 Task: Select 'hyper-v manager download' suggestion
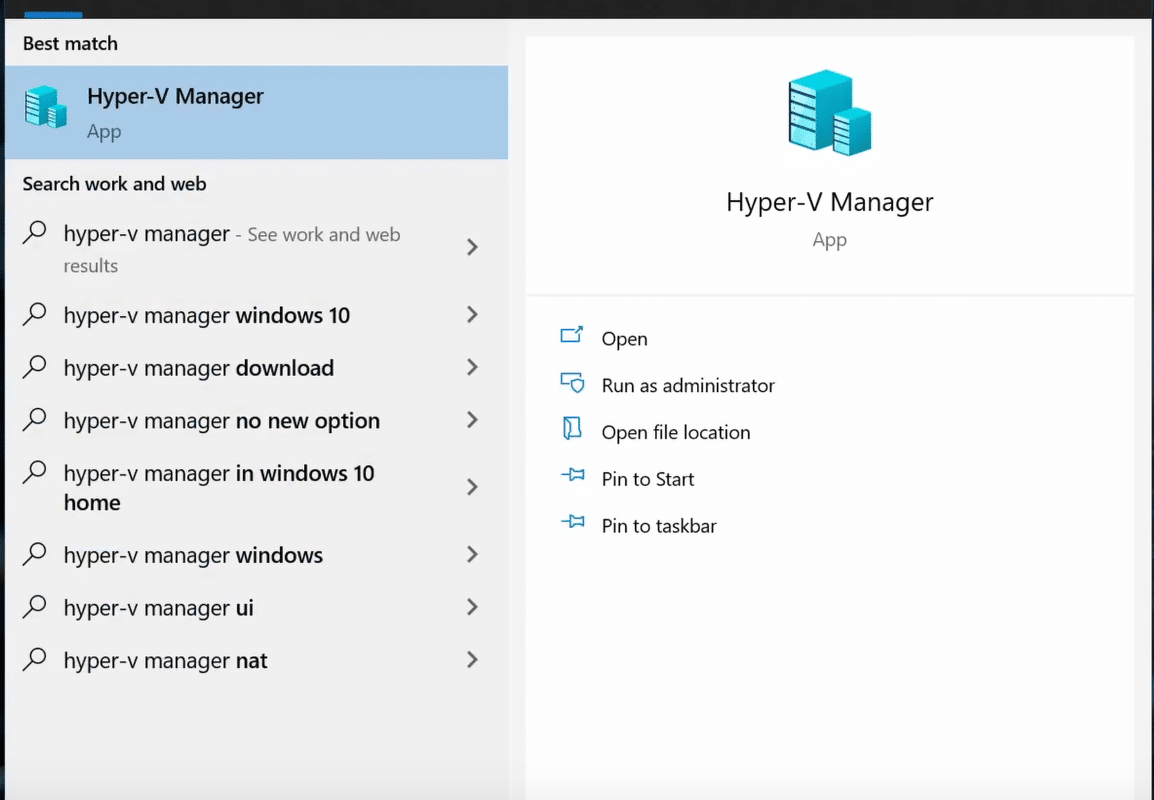tap(256, 367)
